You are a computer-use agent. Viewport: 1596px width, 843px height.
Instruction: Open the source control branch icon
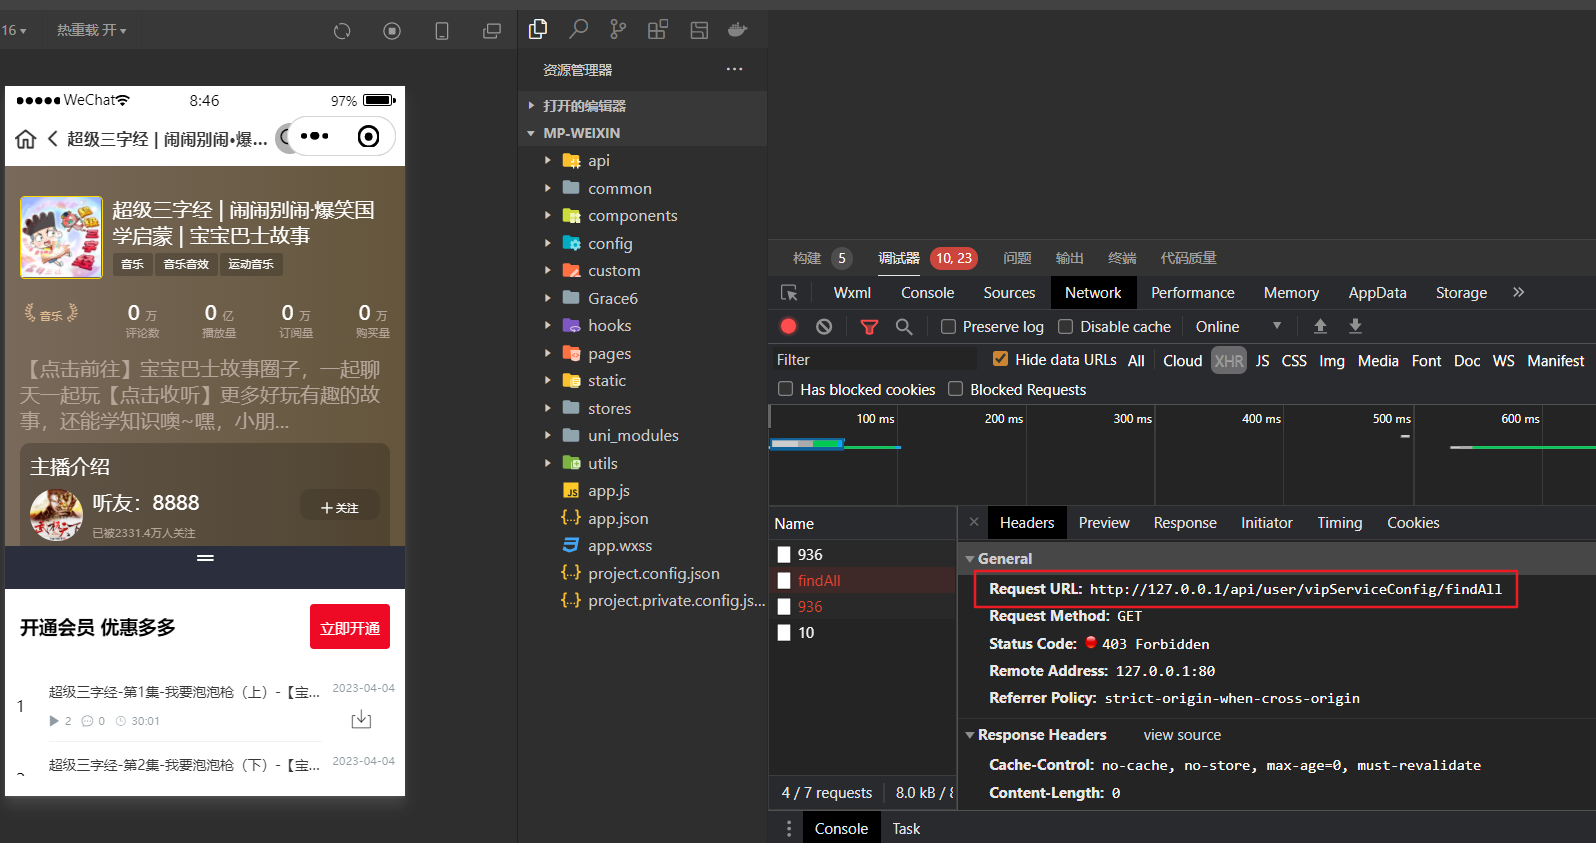coord(618,30)
